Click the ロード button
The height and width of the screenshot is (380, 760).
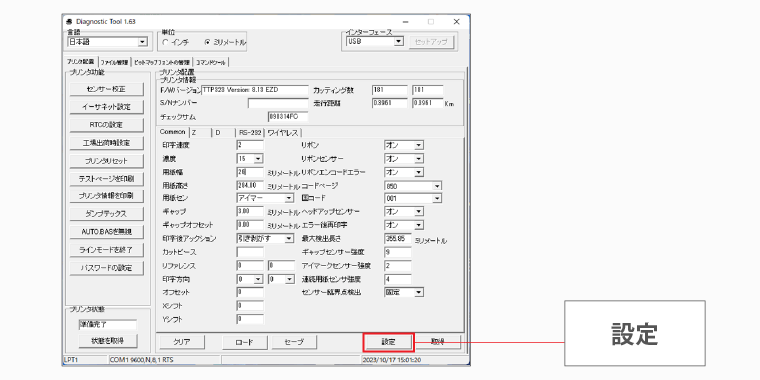pos(245,342)
